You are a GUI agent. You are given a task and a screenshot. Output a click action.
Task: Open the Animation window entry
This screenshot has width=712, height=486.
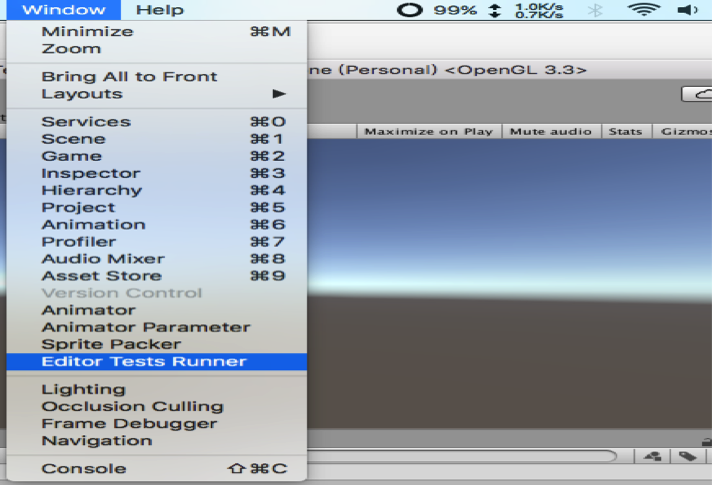(157, 224)
